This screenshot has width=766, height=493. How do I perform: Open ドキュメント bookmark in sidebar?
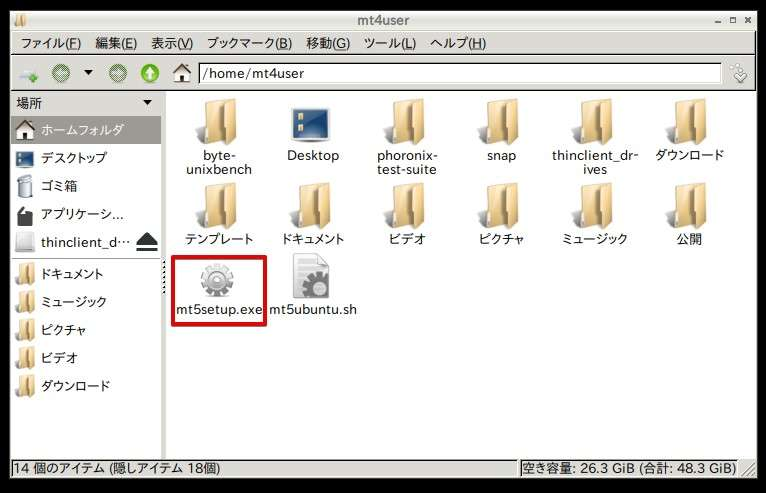click(x=86, y=274)
